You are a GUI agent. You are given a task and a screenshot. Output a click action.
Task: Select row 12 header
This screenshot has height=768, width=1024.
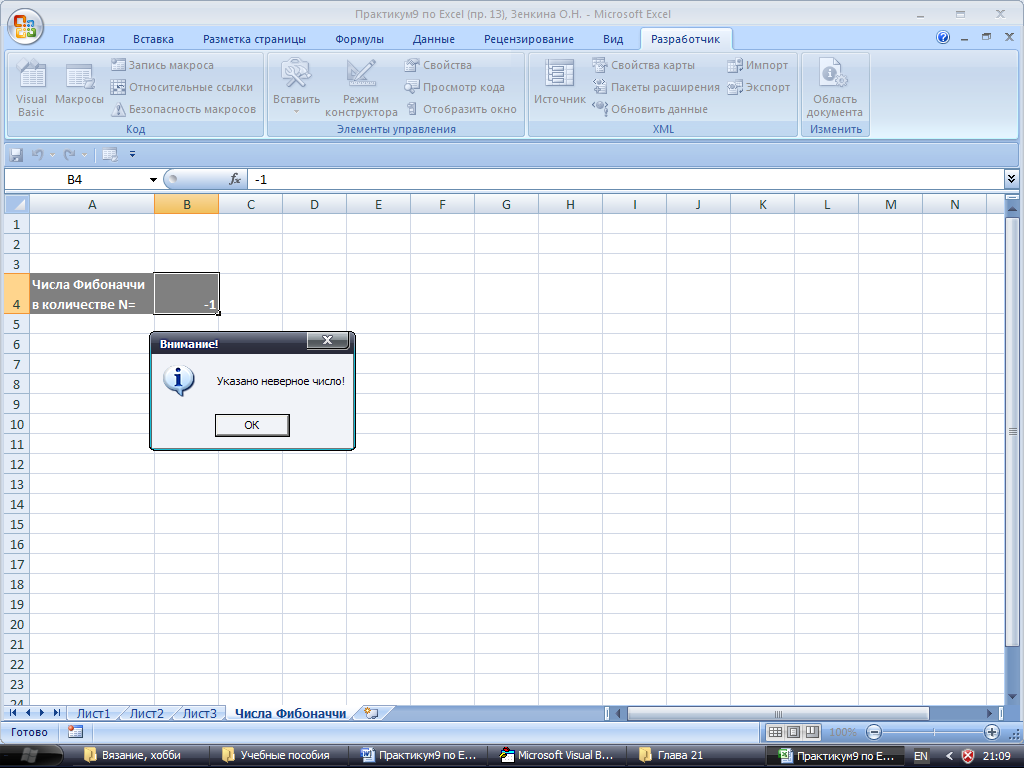point(17,464)
